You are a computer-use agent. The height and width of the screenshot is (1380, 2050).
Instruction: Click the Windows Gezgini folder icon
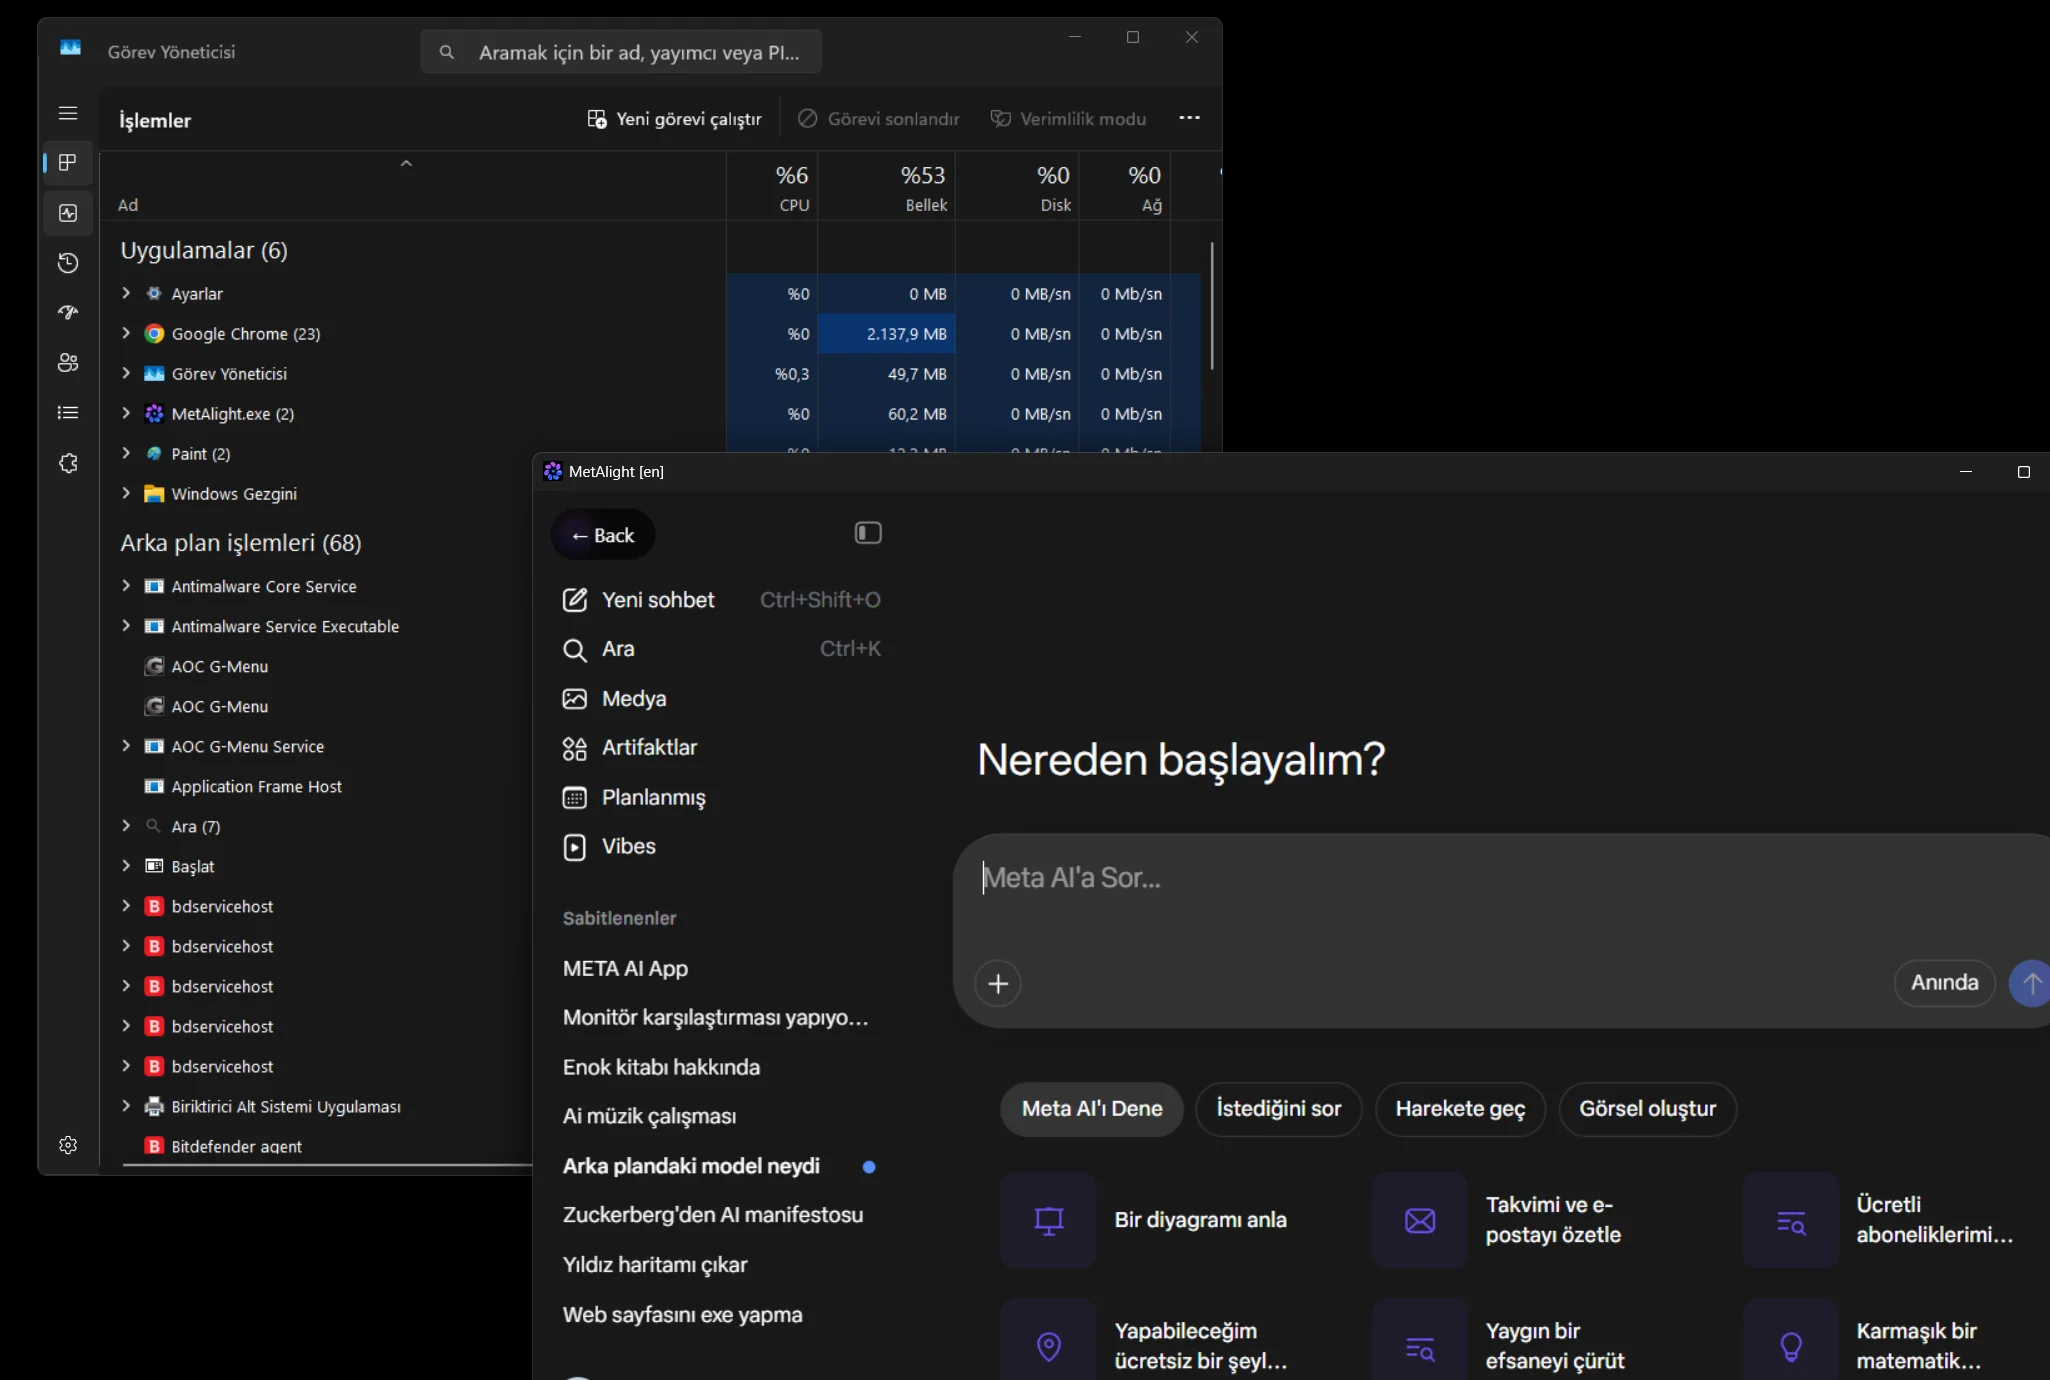coord(154,494)
